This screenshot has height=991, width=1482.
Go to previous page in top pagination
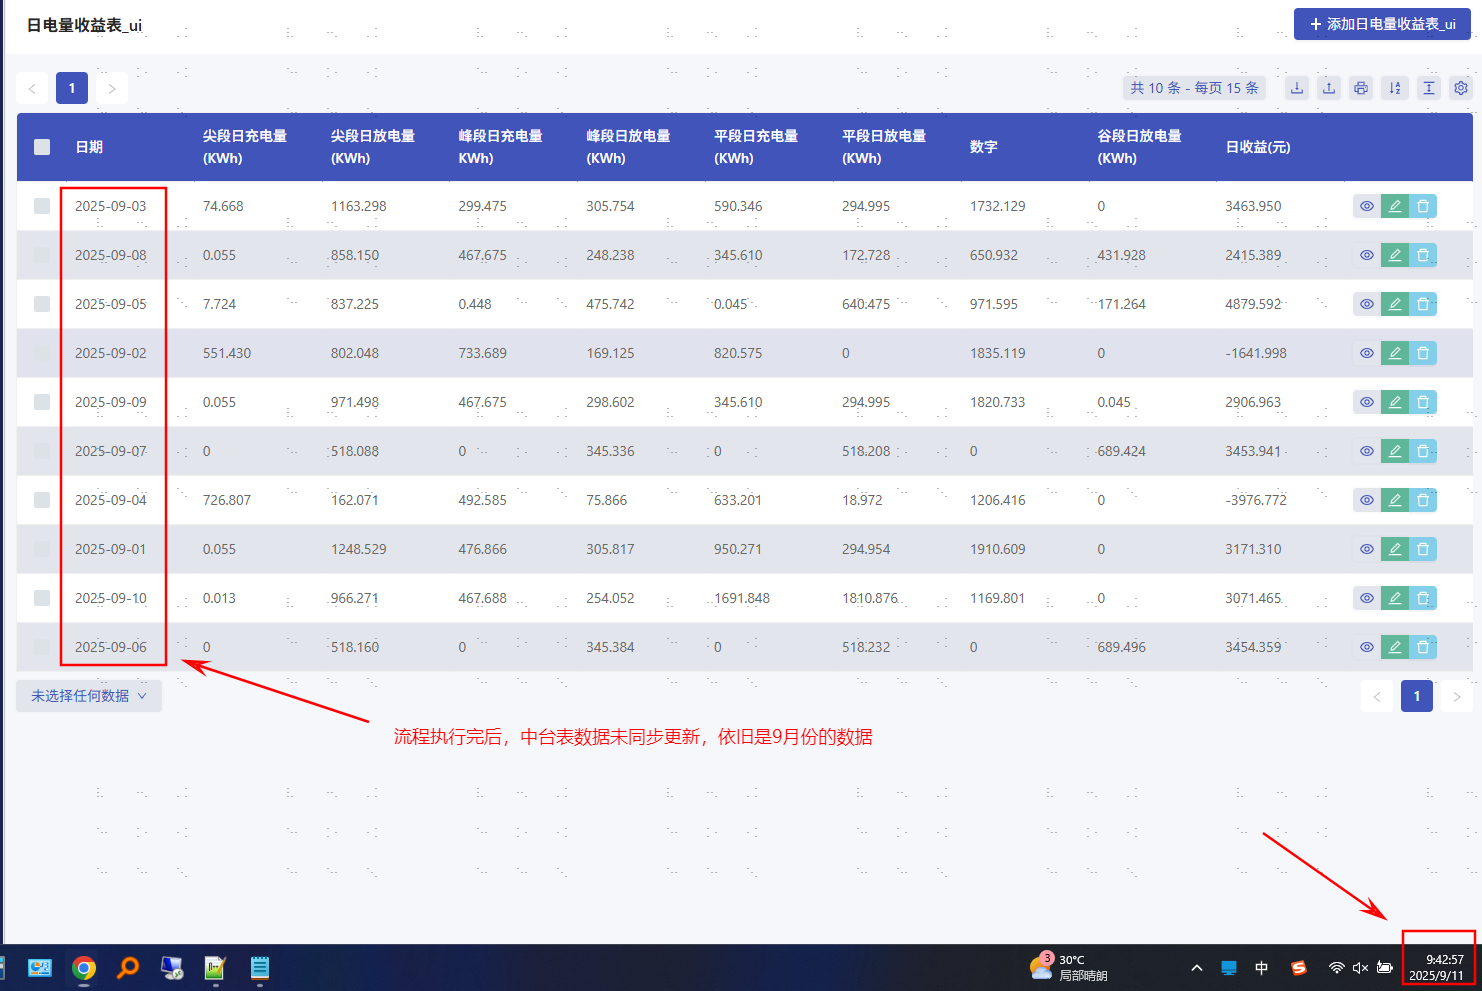click(x=32, y=88)
